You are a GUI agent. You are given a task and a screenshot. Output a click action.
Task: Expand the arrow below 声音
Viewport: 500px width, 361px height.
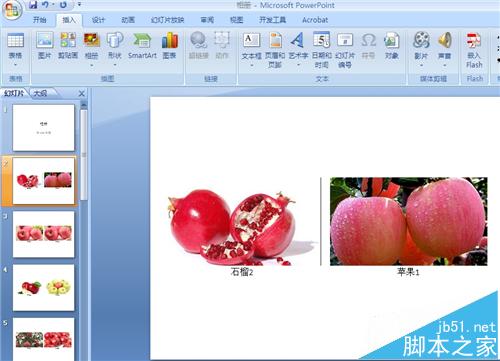coord(445,65)
